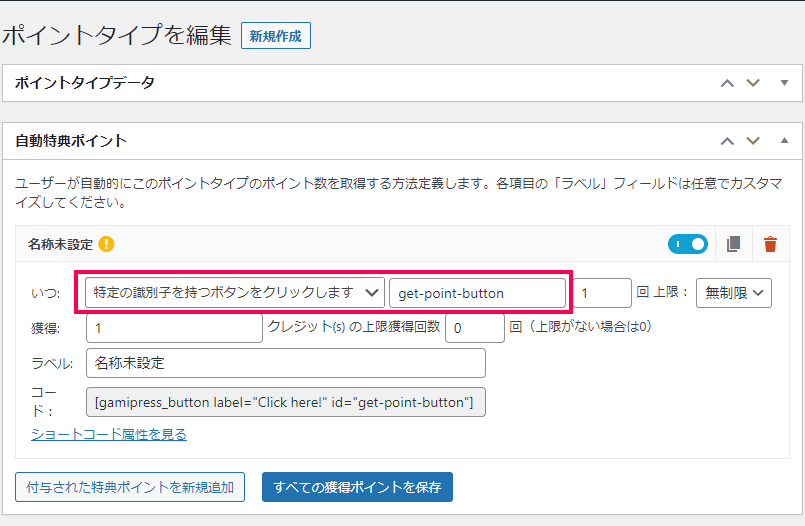Image resolution: width=805 pixels, height=526 pixels.
Task: Delete the 名称未設定 requirement with trash icon
Action: tap(770, 244)
